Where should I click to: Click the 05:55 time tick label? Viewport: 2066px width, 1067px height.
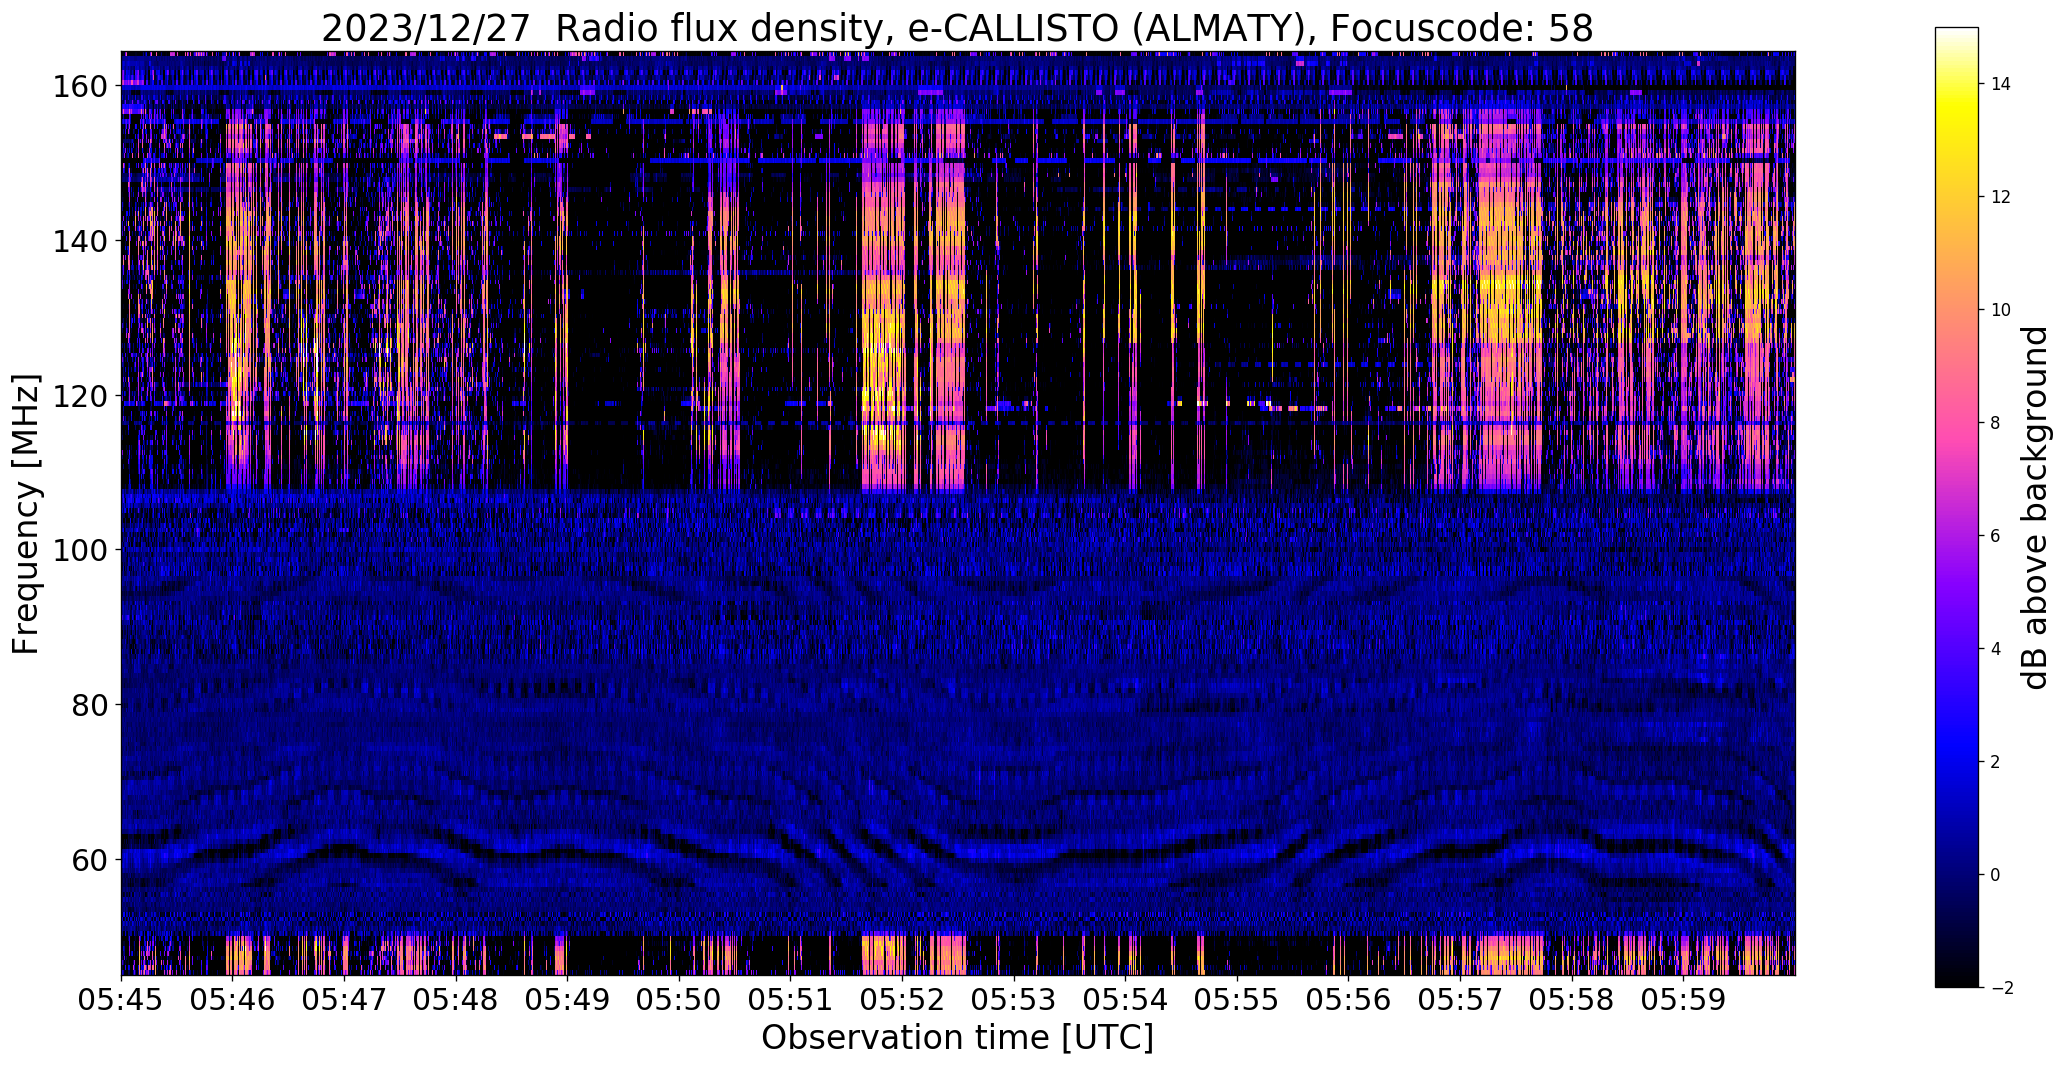[x=1238, y=1001]
